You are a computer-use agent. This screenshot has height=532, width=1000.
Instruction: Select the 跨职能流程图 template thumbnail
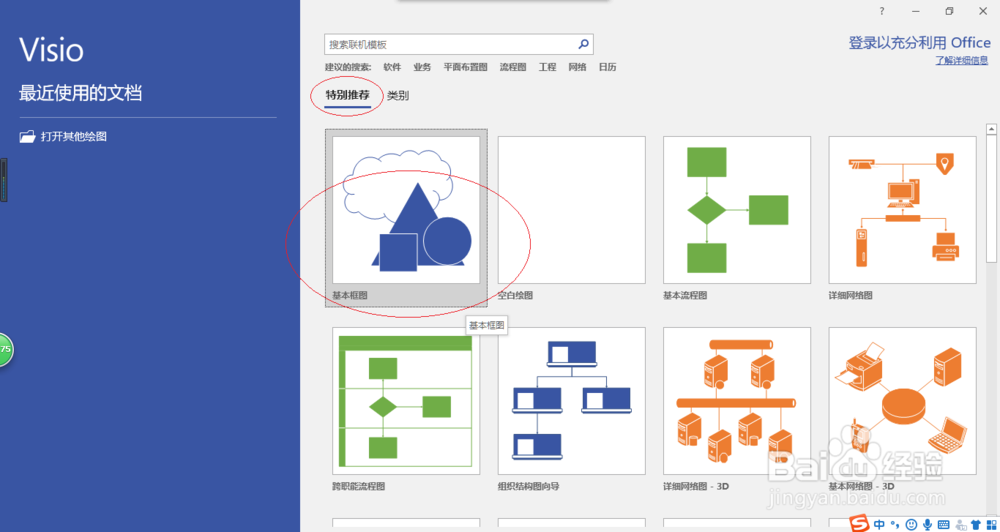[x=406, y=401]
